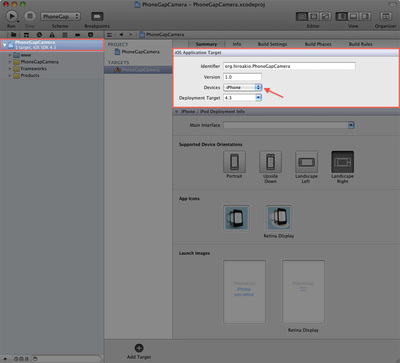Select the Products group row
Viewport: 400px width, 363px height.
[x=52, y=75]
